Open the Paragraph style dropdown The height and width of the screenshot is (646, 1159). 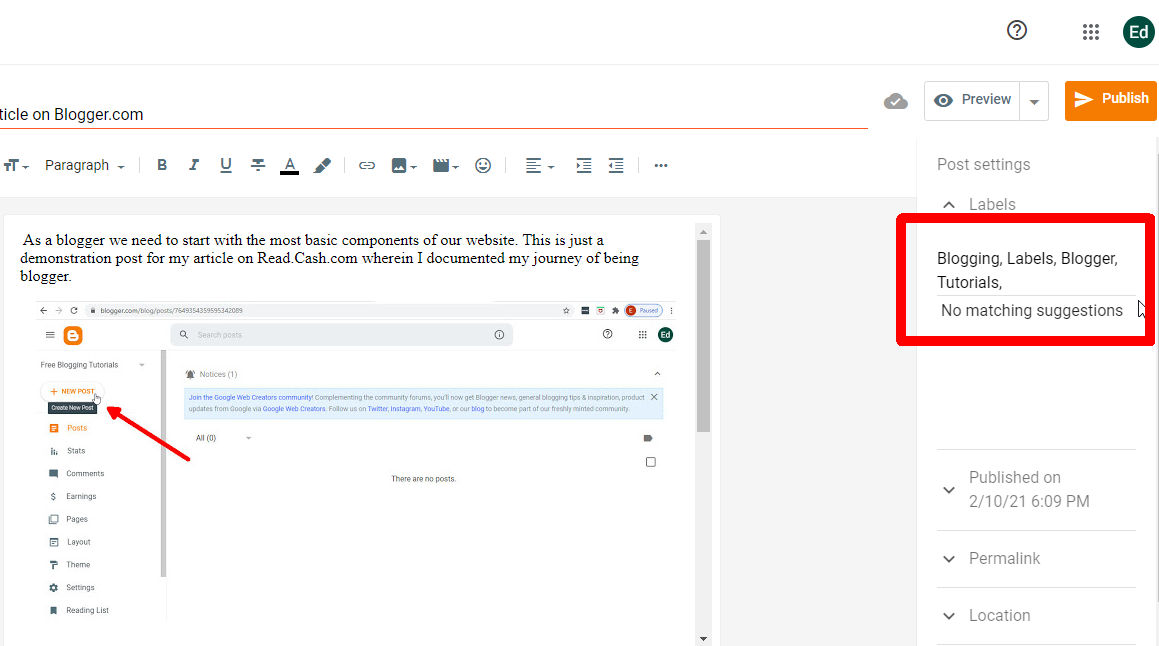pos(84,166)
